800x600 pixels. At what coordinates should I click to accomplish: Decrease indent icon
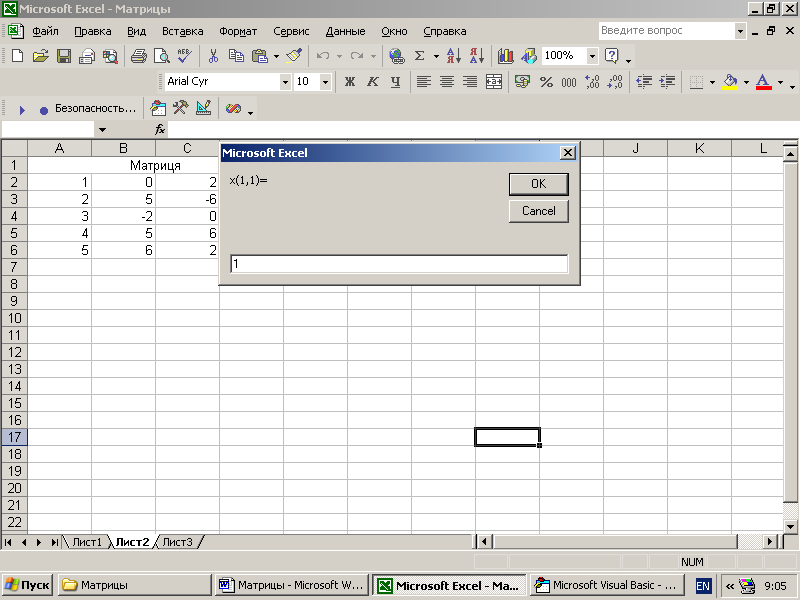644,82
